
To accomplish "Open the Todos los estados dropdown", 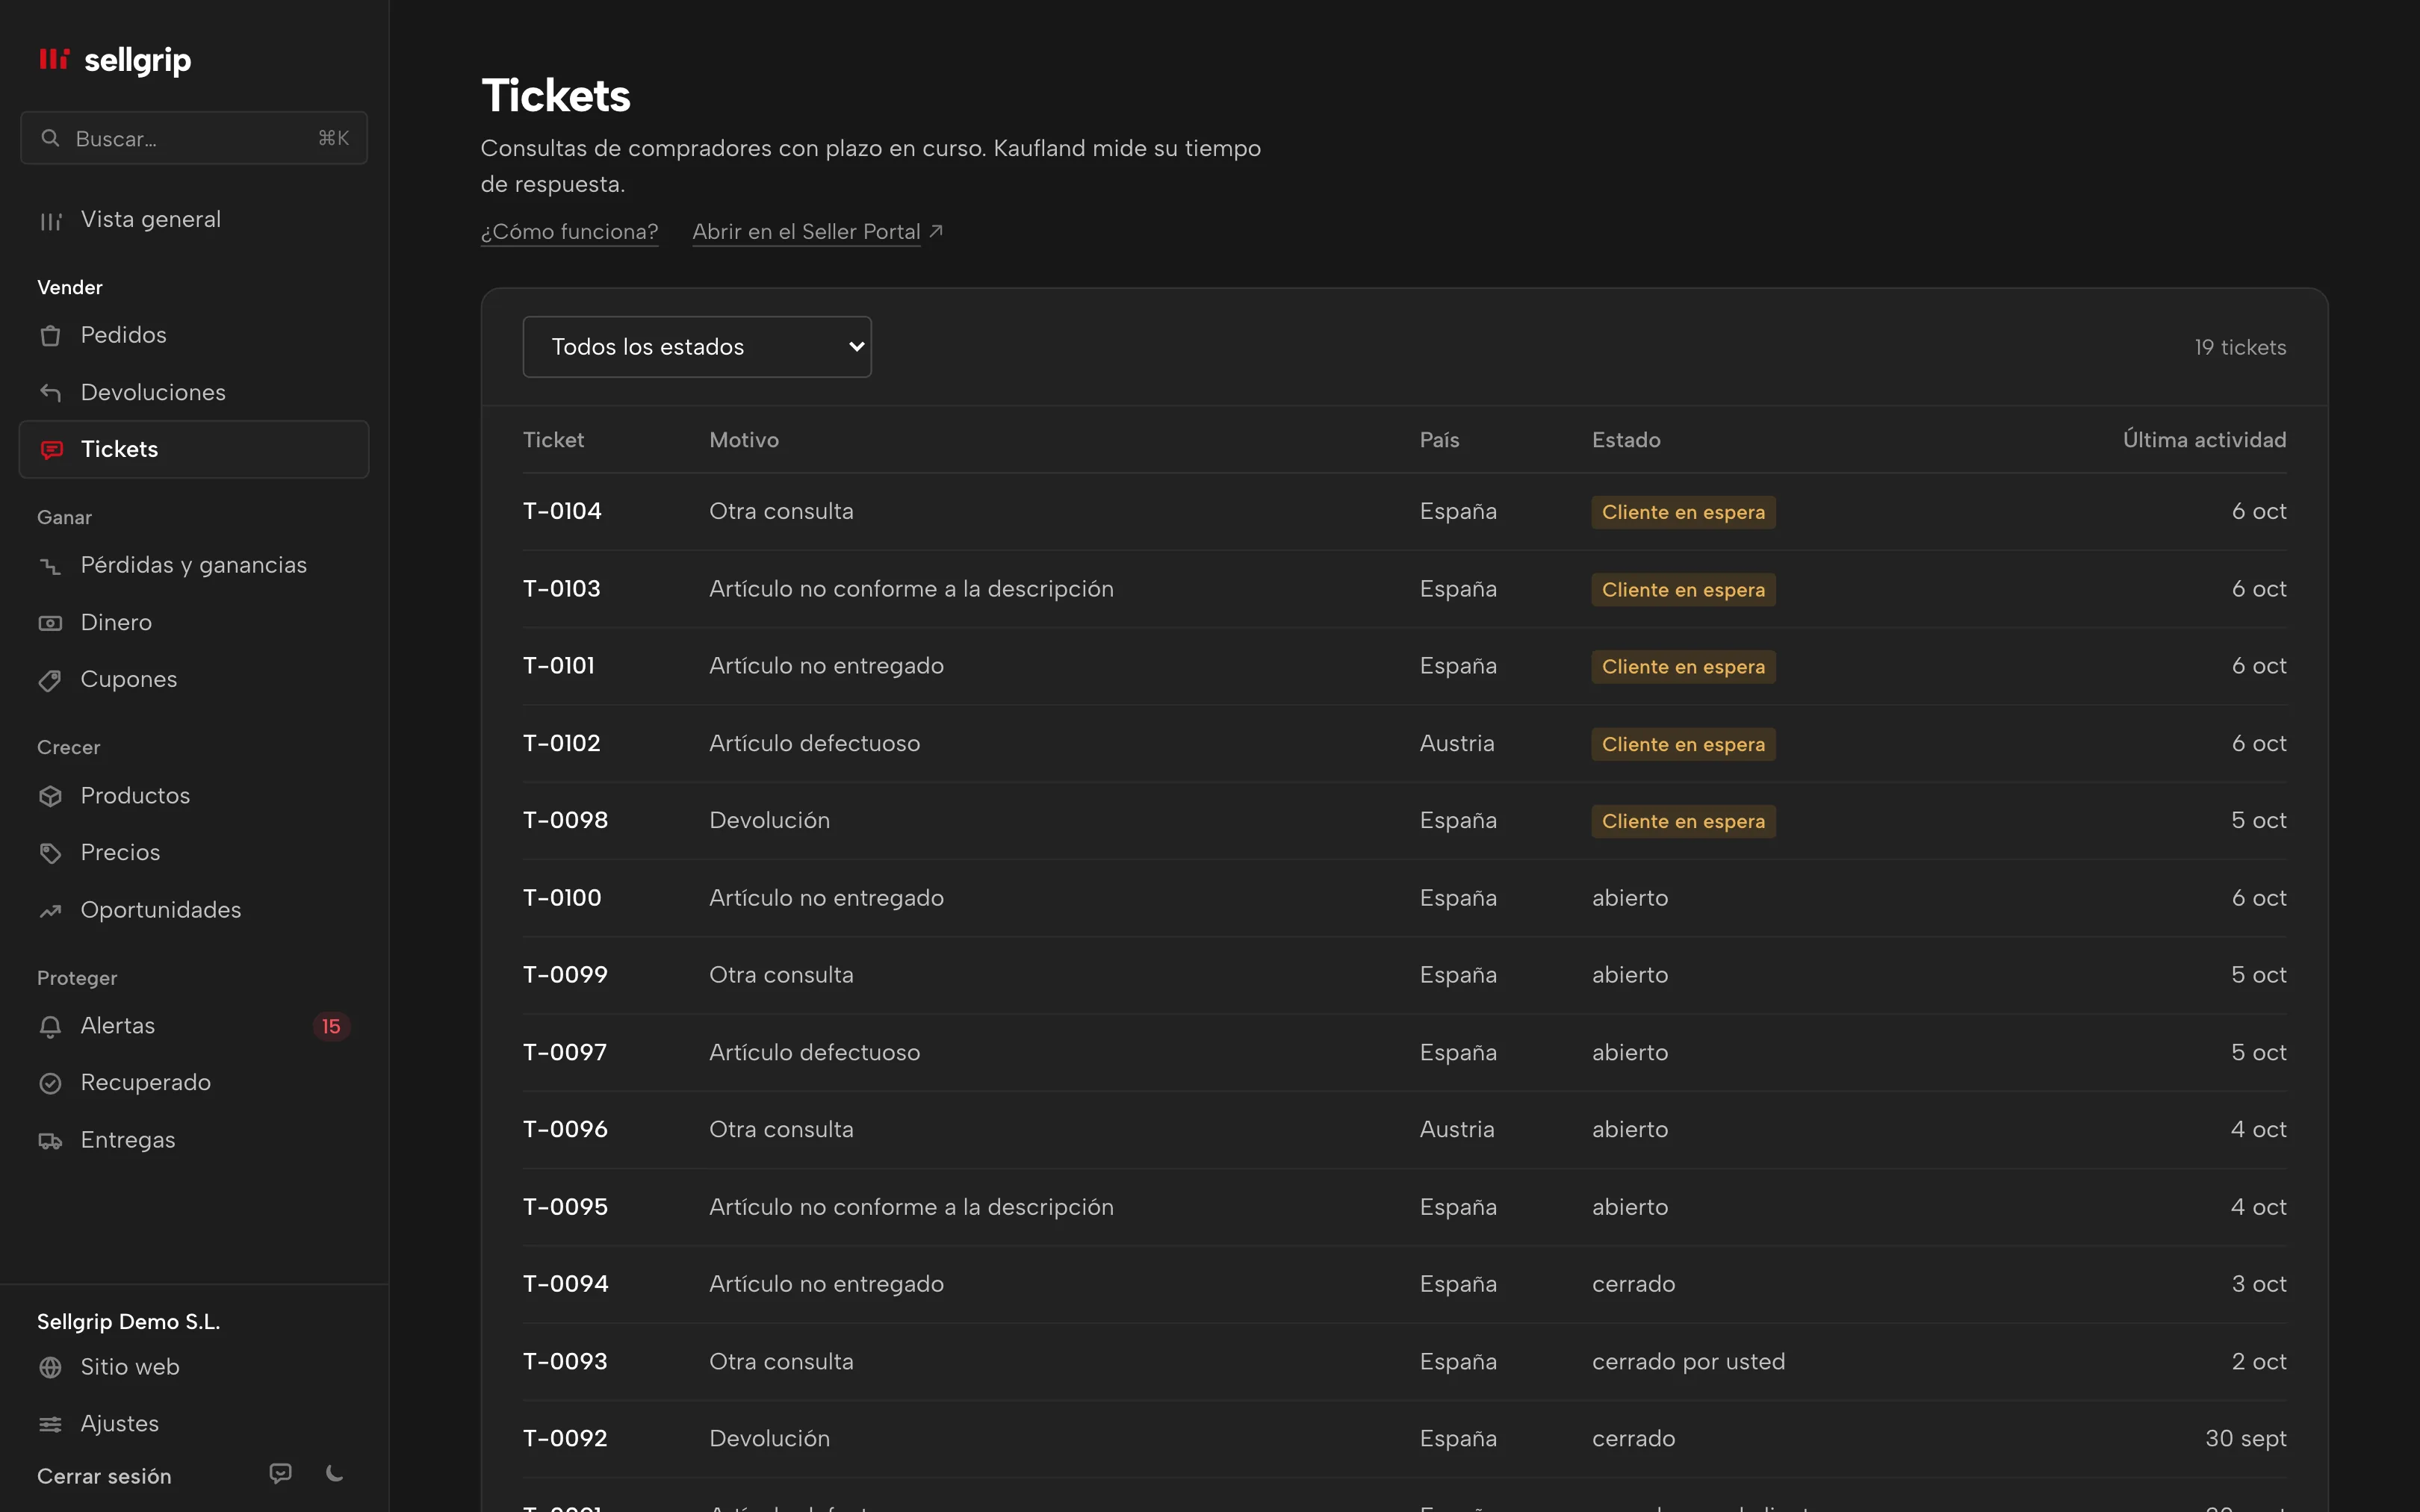I will 697,347.
